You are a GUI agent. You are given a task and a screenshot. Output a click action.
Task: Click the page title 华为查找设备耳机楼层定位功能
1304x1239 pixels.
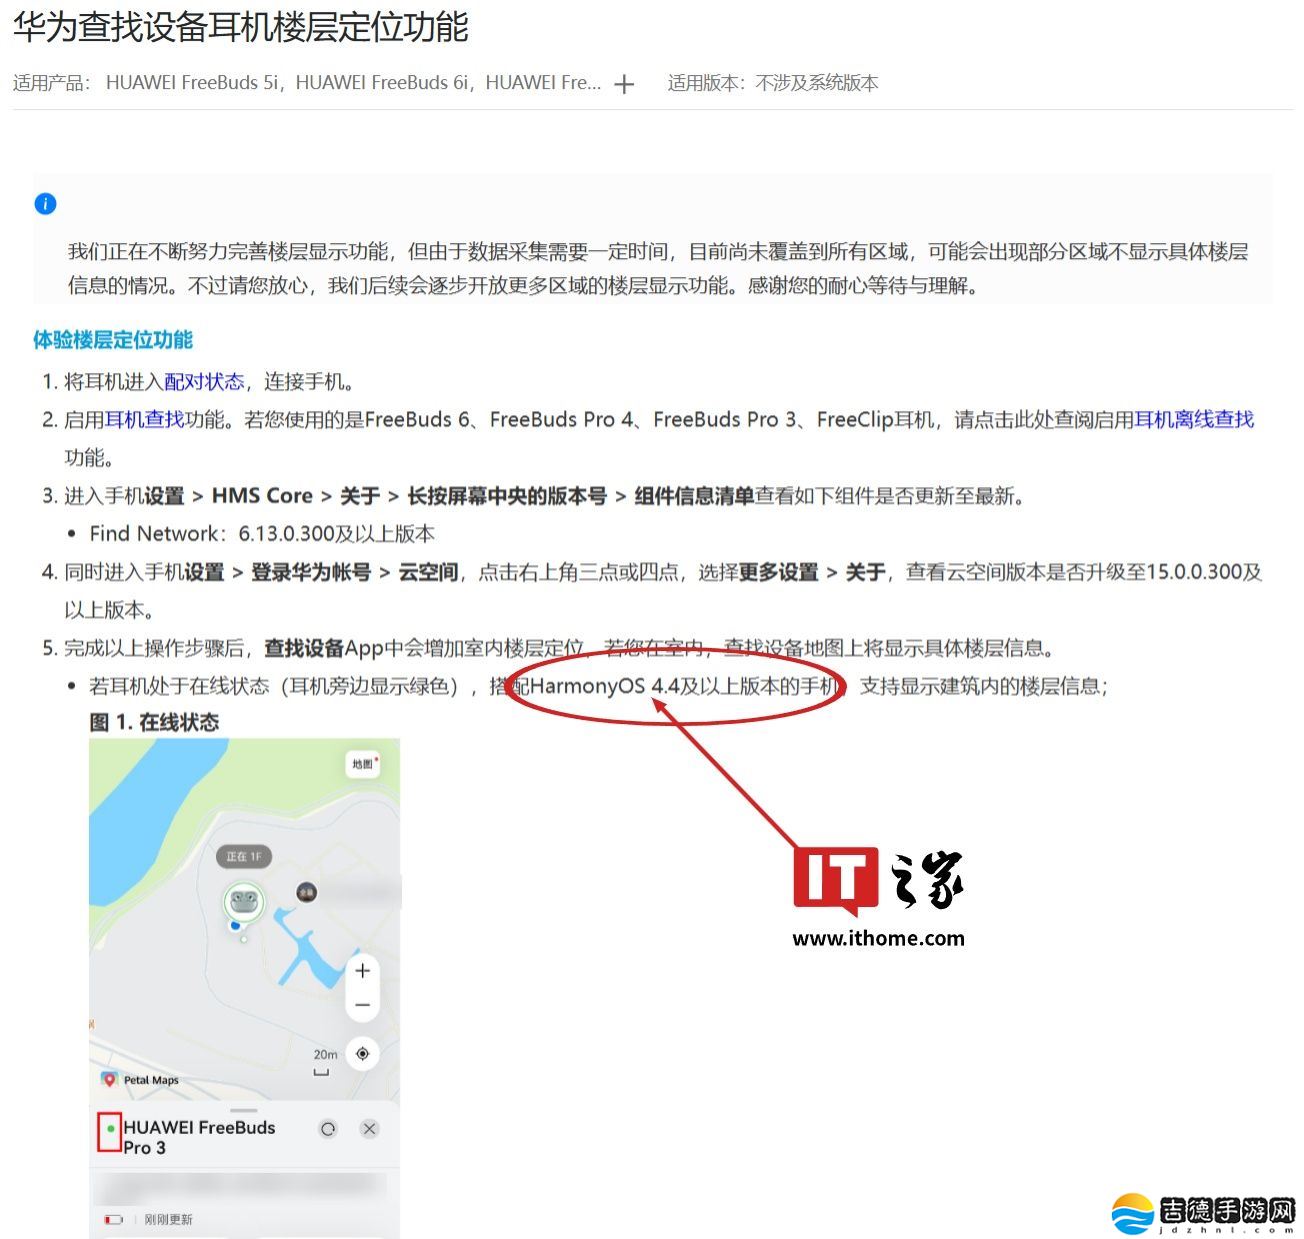coord(240,27)
